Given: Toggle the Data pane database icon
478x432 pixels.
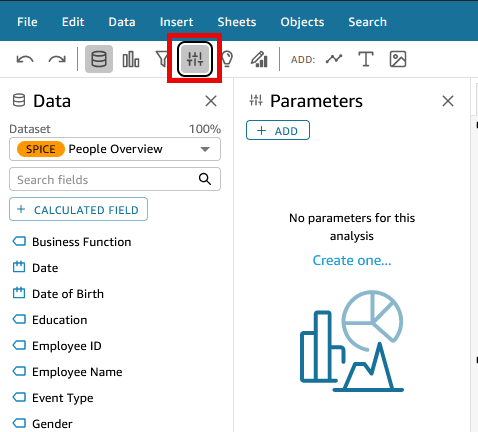Looking at the screenshot, I should point(99,59).
